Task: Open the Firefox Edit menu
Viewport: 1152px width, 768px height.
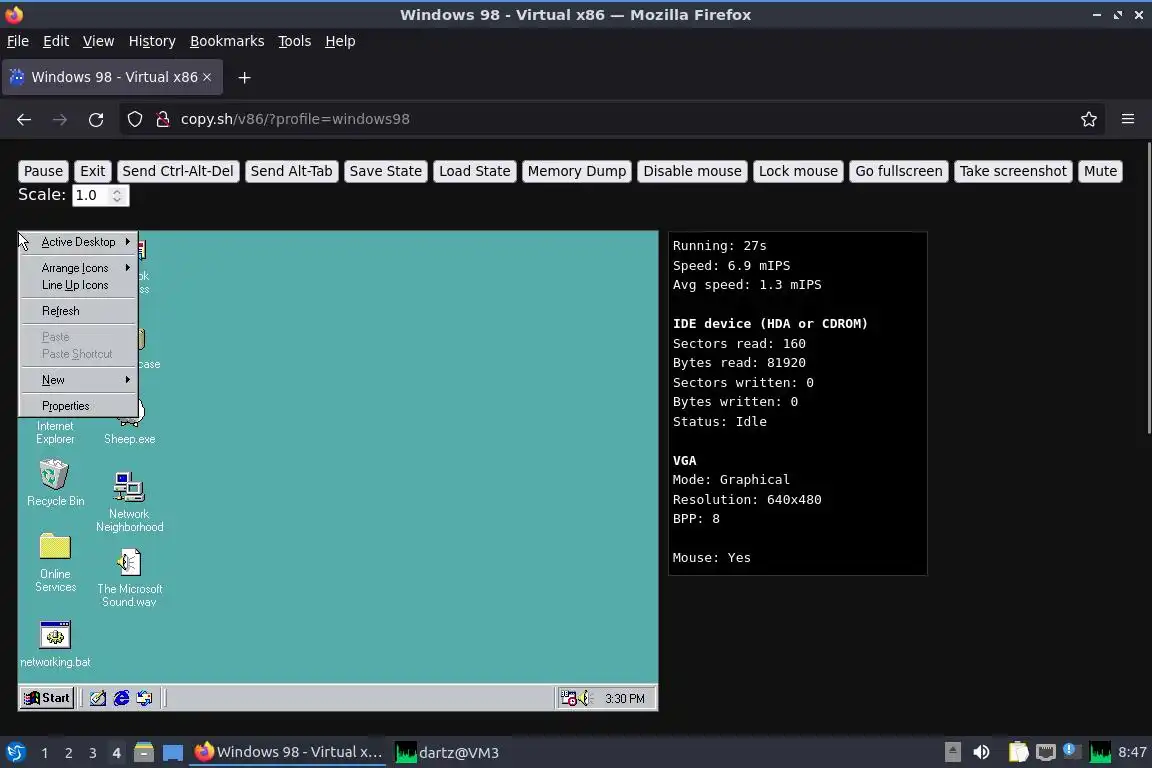Action: point(56,41)
